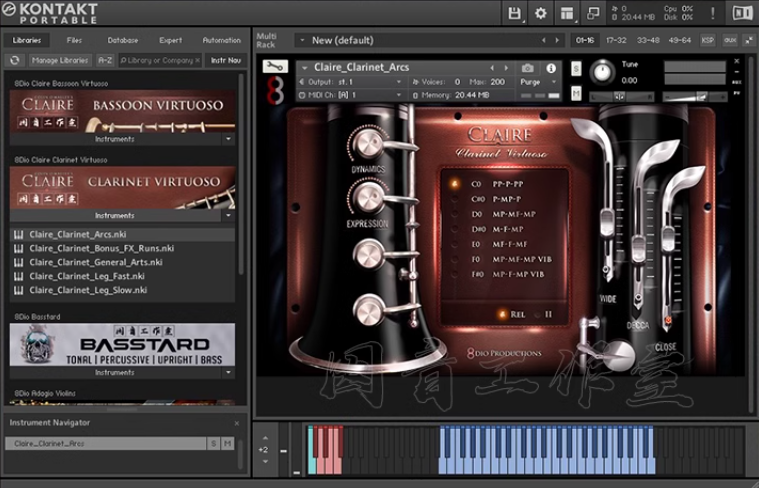Toggle the aux sends button

729,40
